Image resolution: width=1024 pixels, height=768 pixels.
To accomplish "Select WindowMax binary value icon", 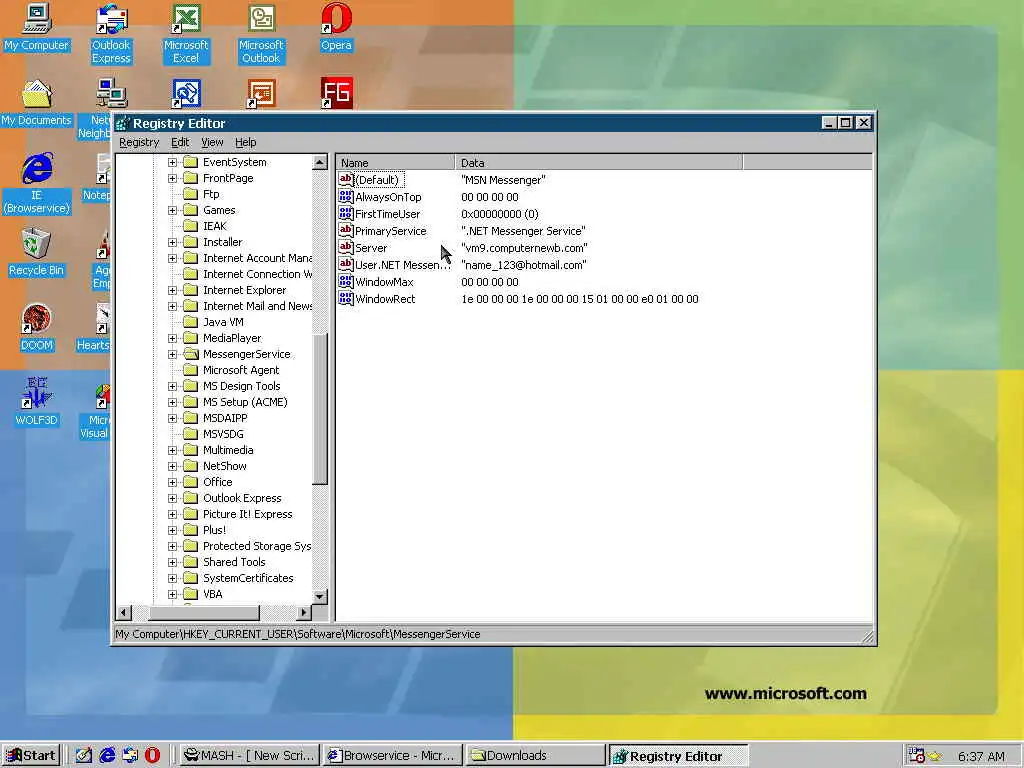I will tap(345, 281).
